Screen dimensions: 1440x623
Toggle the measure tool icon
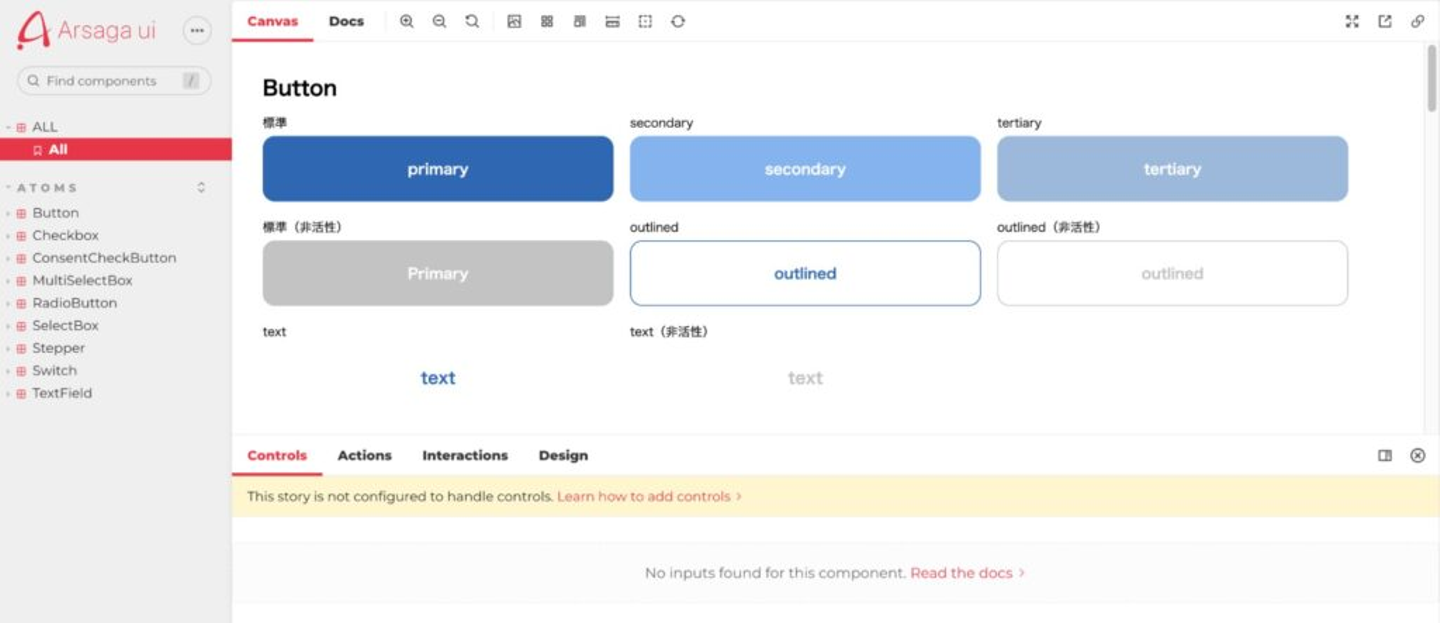(613, 21)
